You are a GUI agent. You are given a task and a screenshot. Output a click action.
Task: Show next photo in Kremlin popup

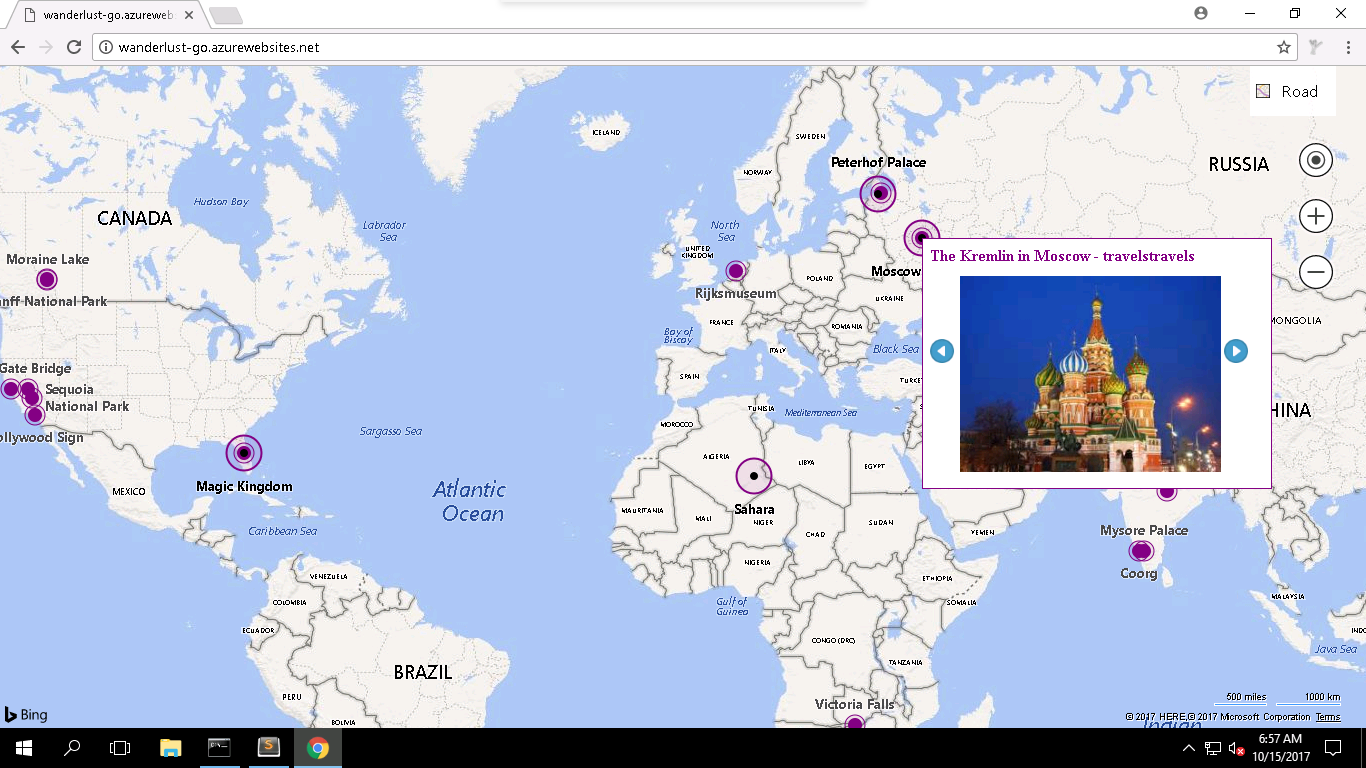[1236, 351]
